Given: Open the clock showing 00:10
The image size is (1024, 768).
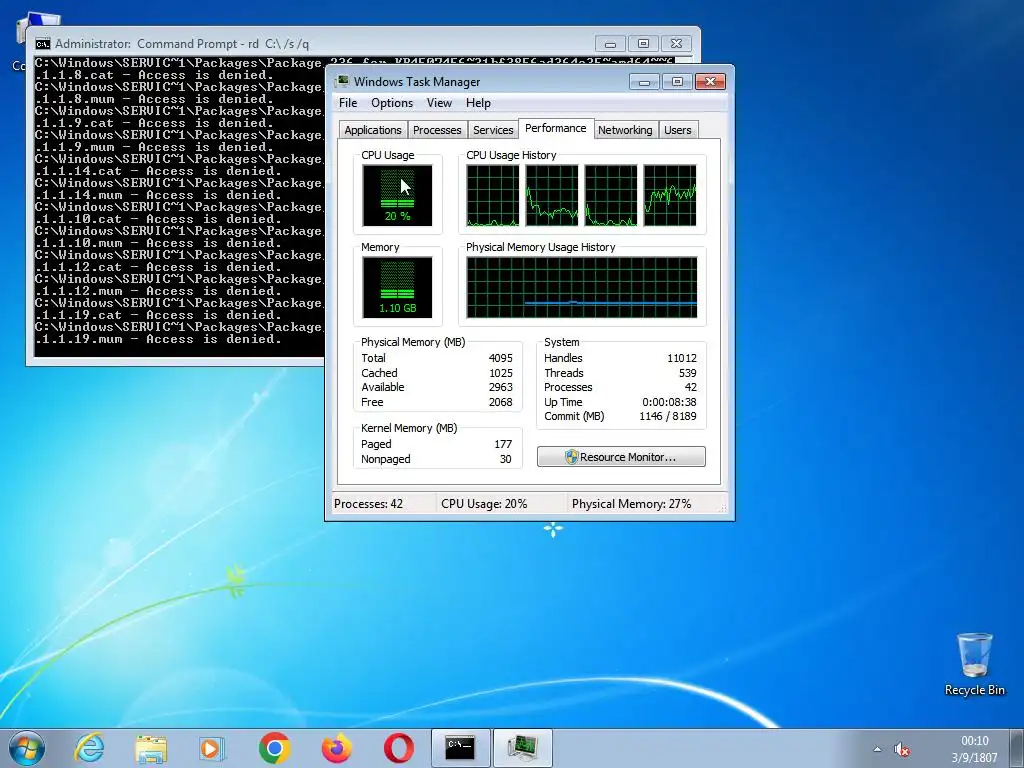Looking at the screenshot, I should [974, 749].
